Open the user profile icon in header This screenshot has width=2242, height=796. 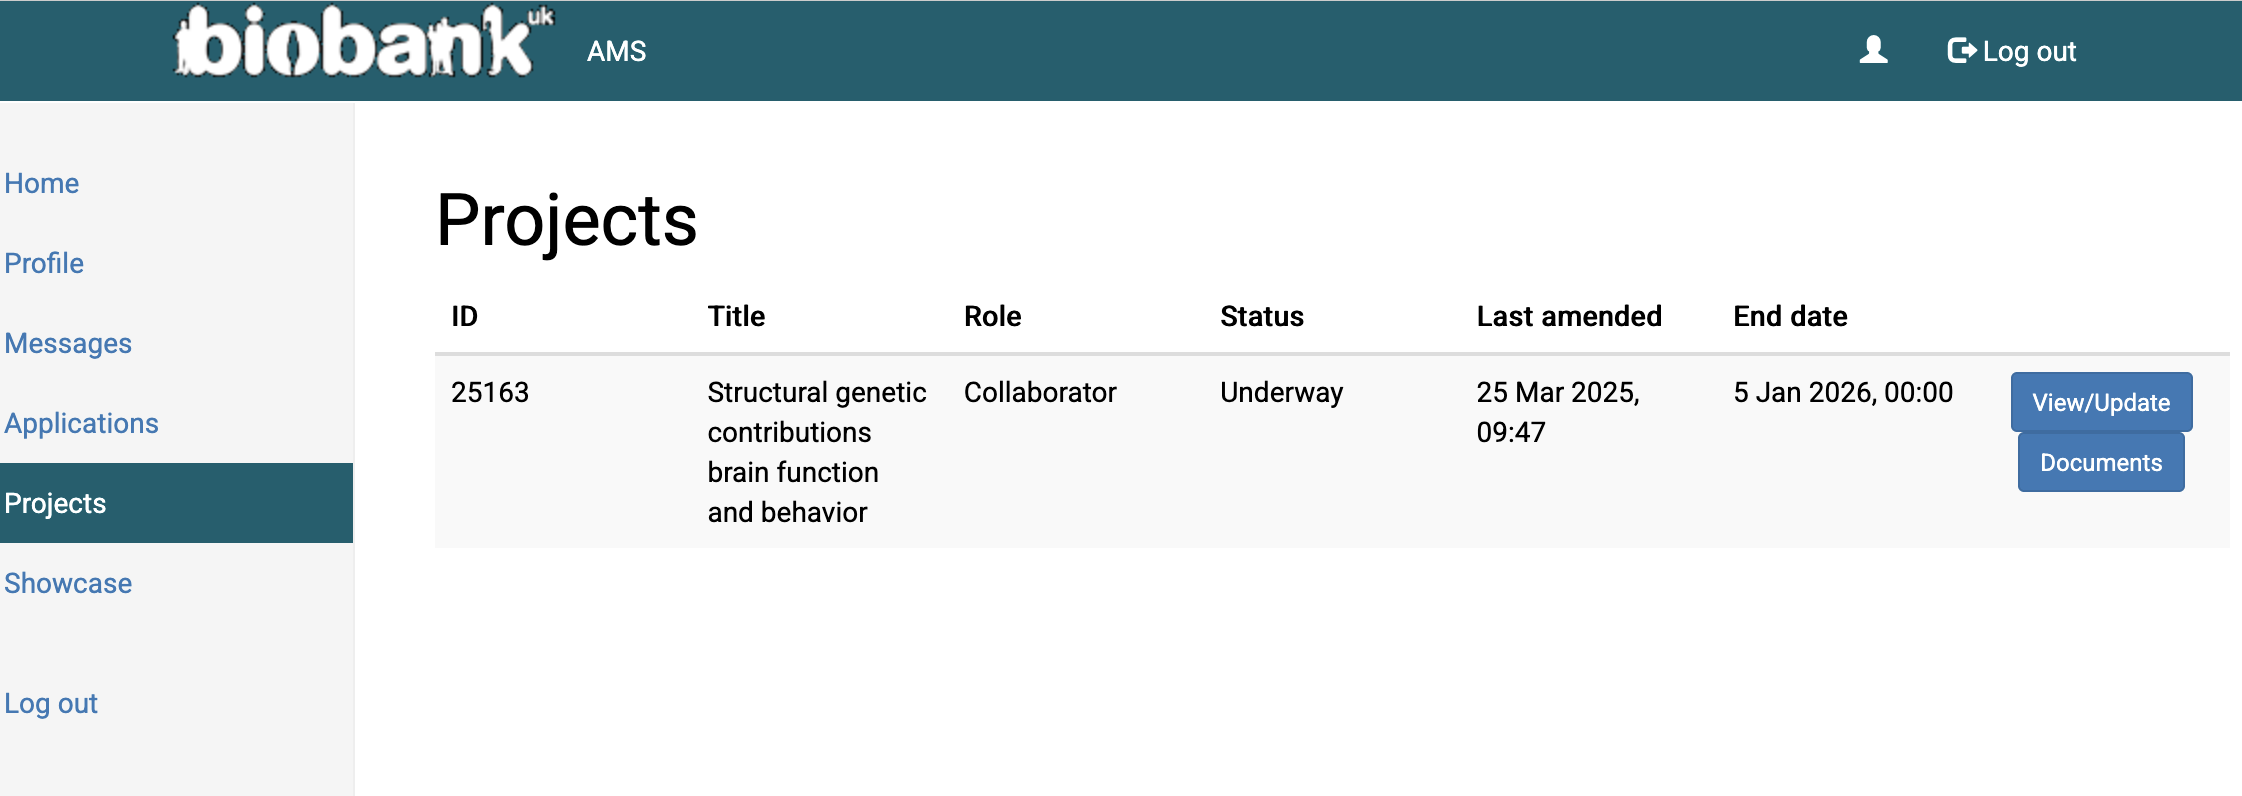point(1873,50)
